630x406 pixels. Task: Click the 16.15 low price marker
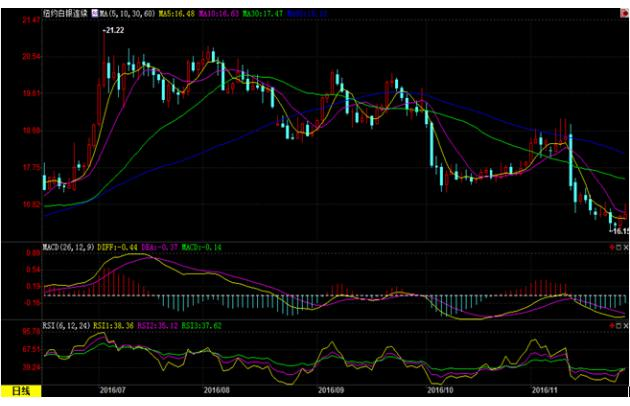(619, 231)
